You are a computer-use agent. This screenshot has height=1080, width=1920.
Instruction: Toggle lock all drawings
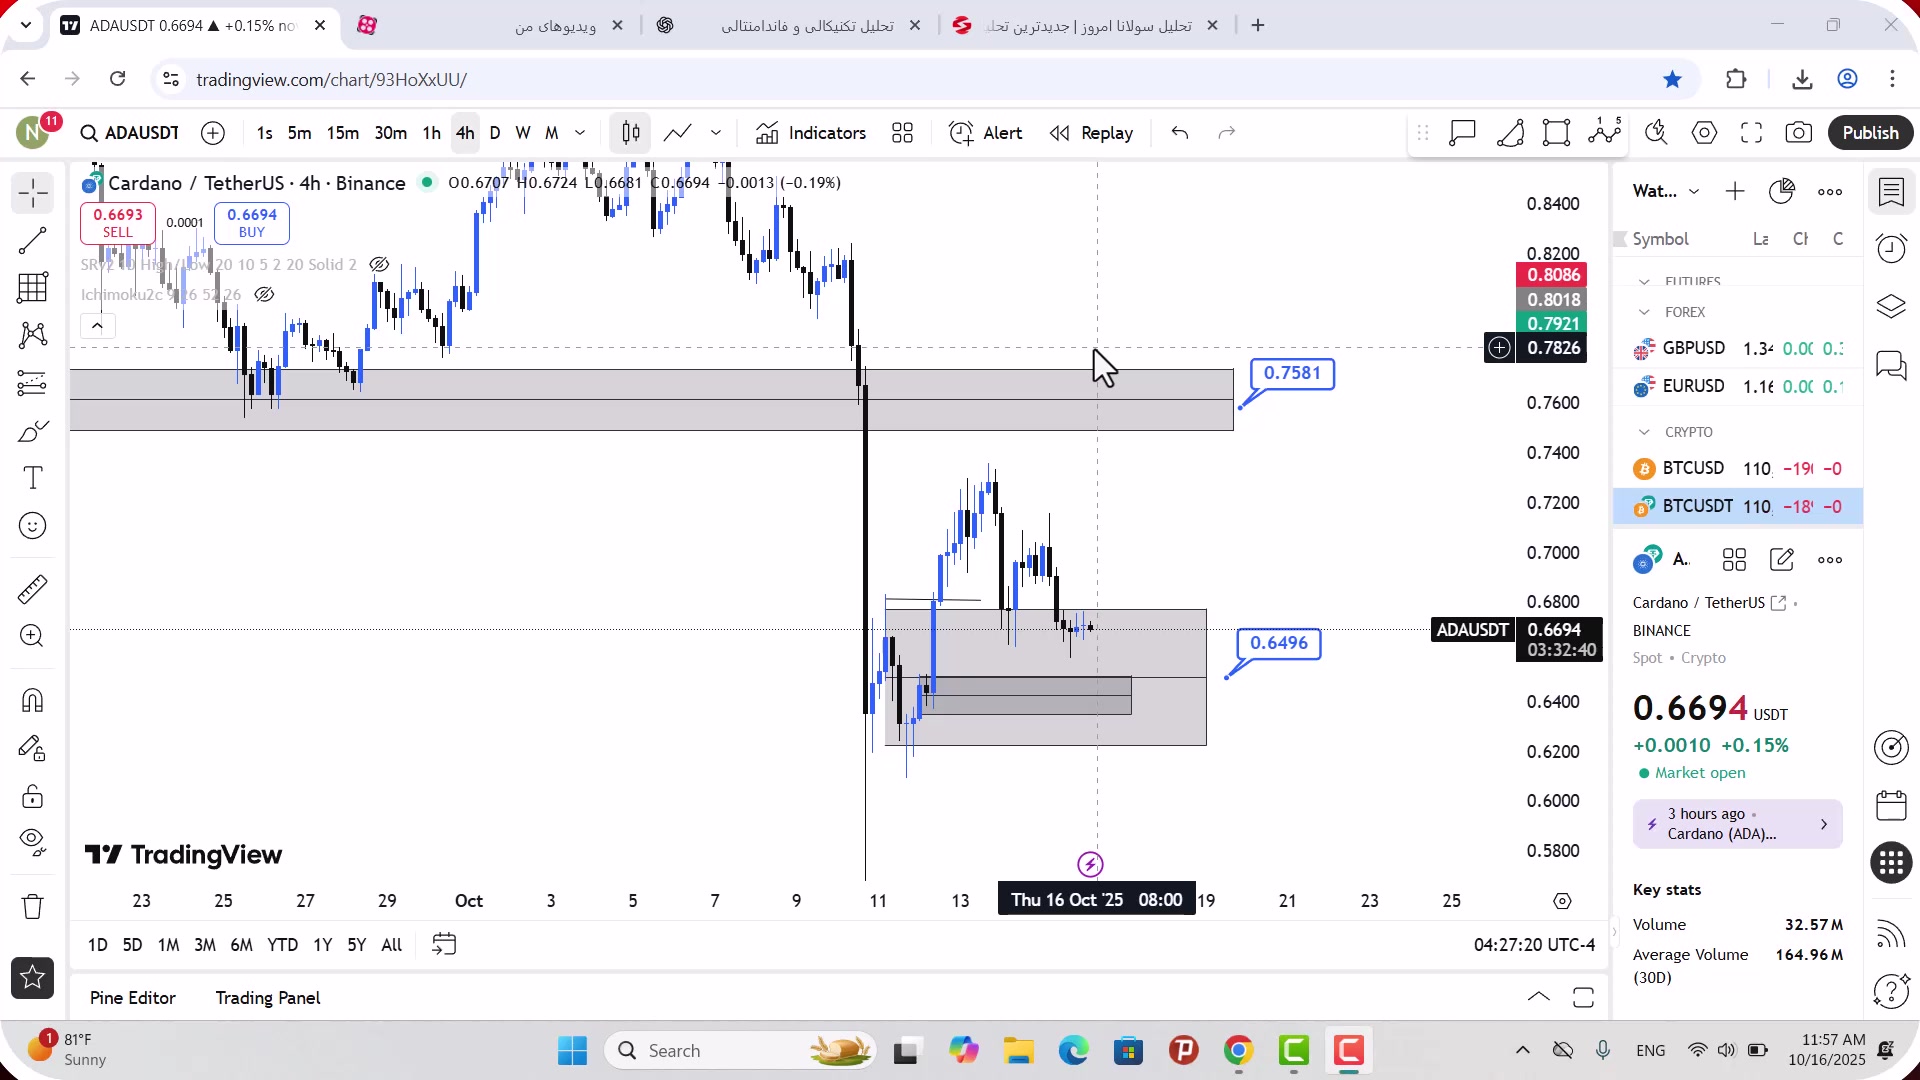(x=33, y=796)
